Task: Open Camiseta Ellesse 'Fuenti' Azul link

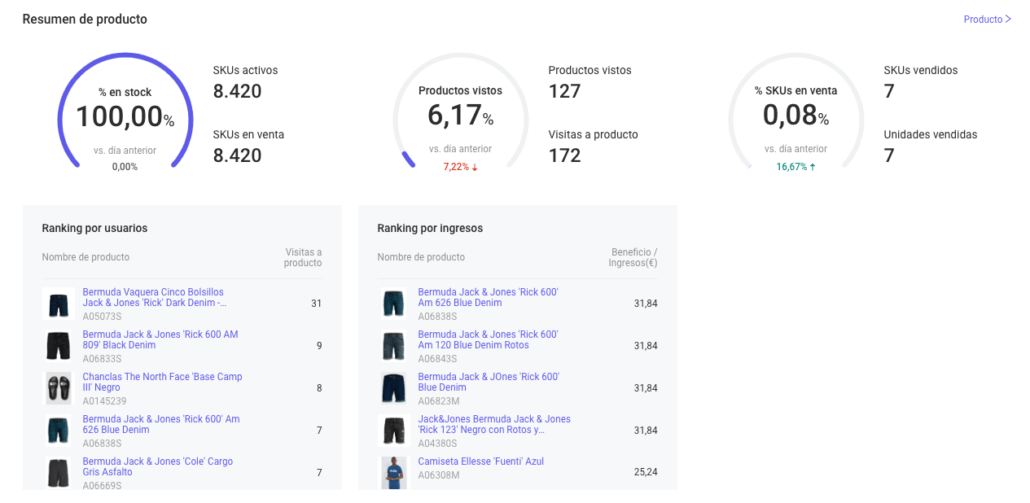Action: 480,461
